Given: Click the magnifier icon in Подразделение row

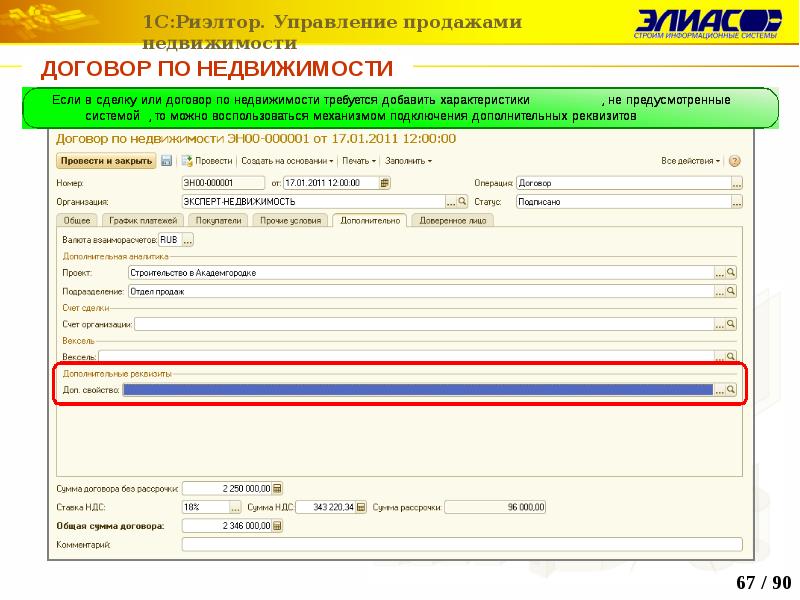Looking at the screenshot, I should click(x=731, y=291).
